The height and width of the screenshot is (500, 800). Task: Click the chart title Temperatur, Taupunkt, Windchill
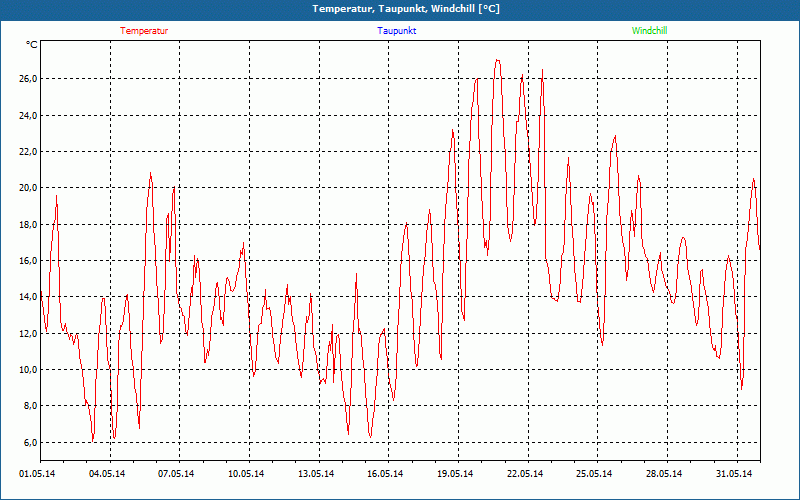pyautogui.click(x=406, y=9)
